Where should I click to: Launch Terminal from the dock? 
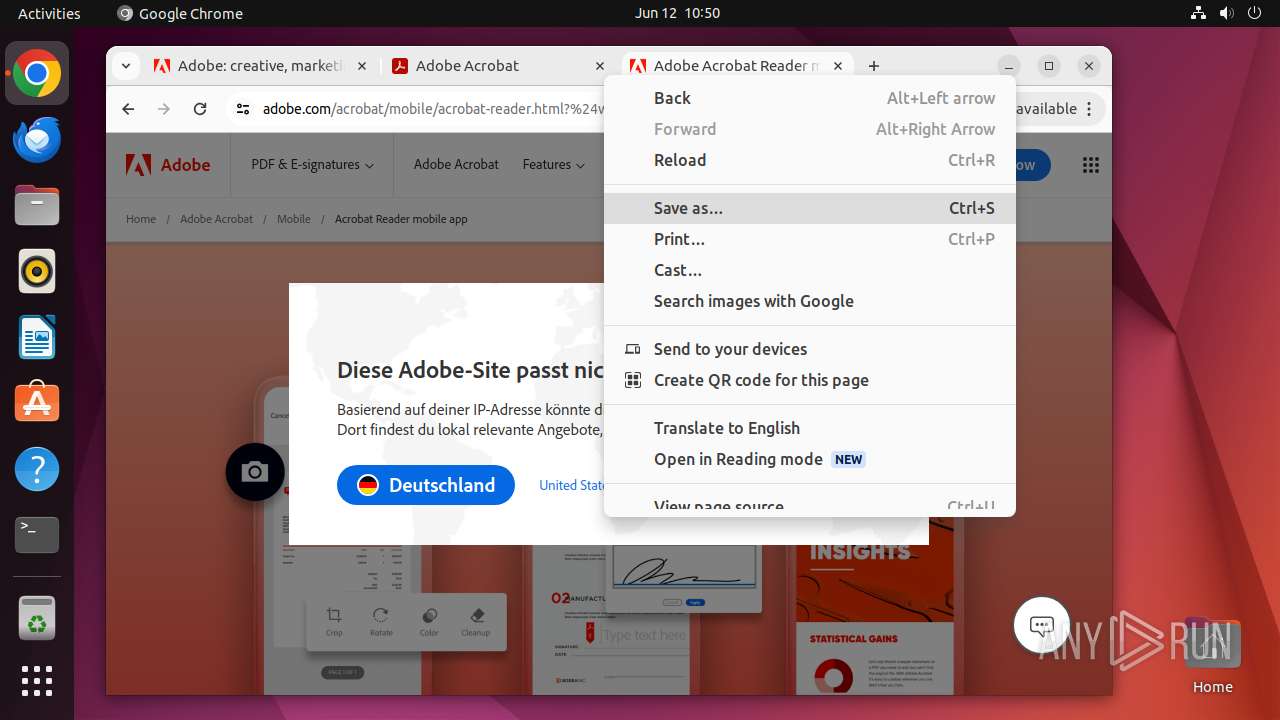click(37, 535)
